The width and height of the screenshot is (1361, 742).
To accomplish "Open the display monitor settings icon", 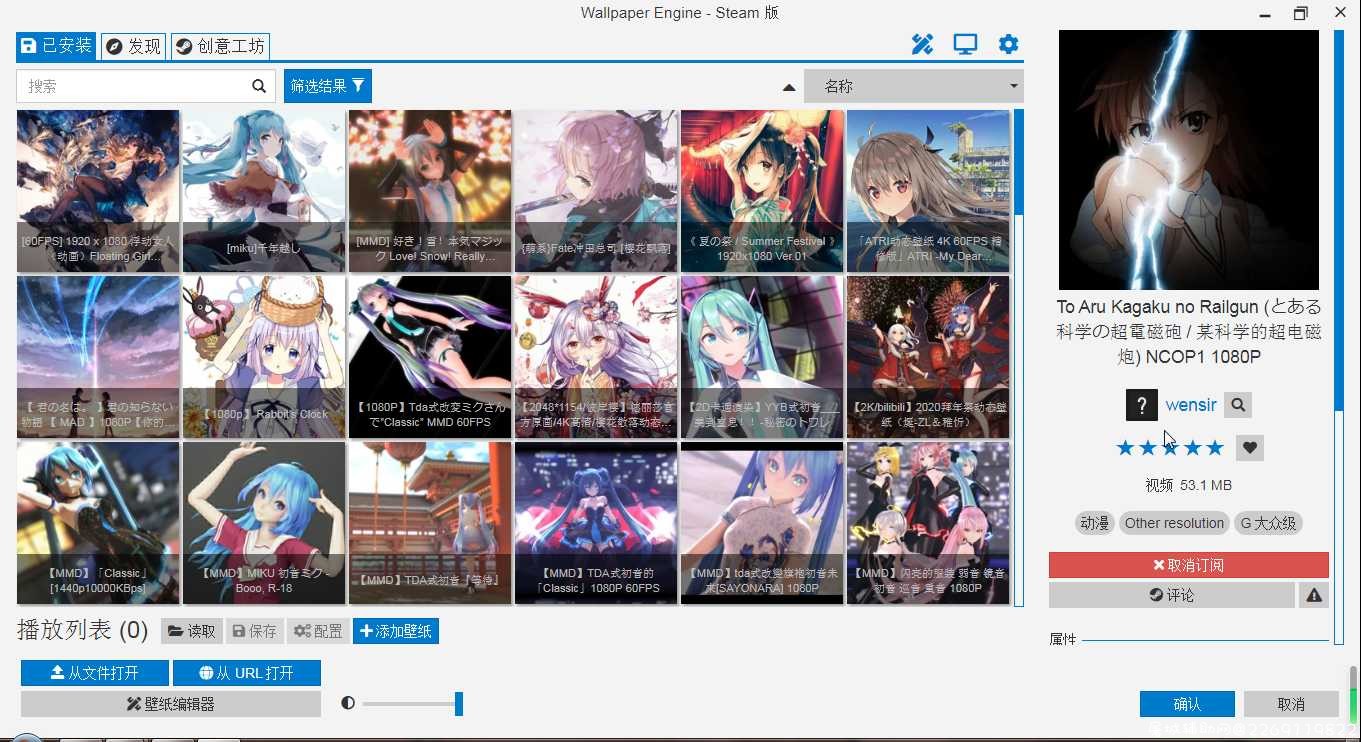I will [965, 44].
